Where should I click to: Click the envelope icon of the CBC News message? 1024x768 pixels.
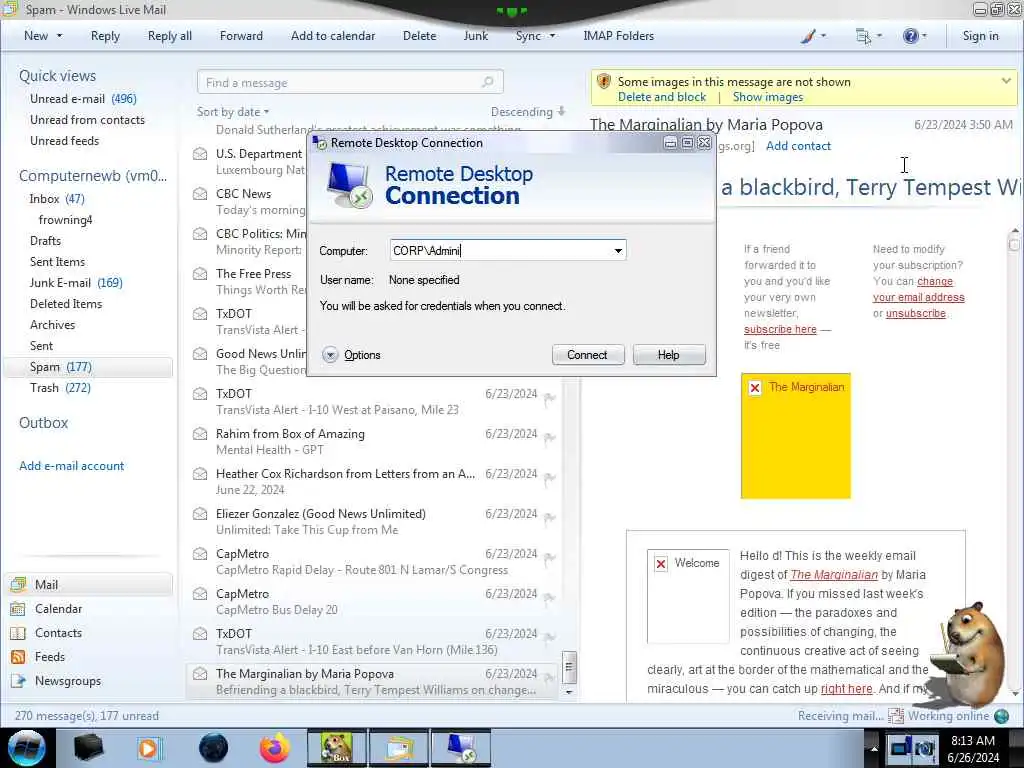[x=200, y=194]
